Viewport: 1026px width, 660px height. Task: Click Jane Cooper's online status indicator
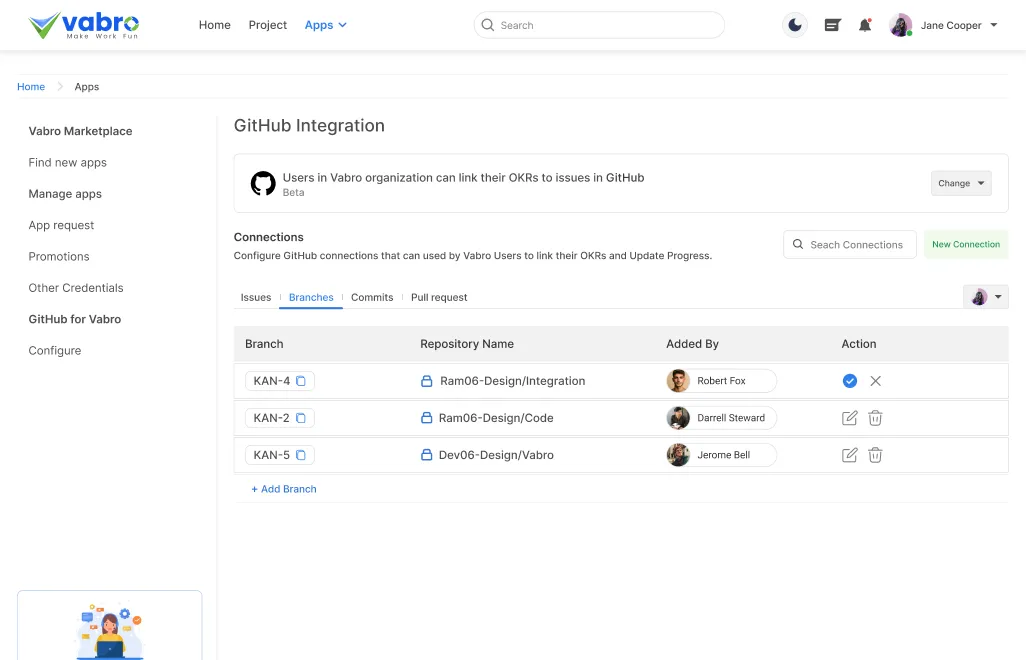pos(910,33)
